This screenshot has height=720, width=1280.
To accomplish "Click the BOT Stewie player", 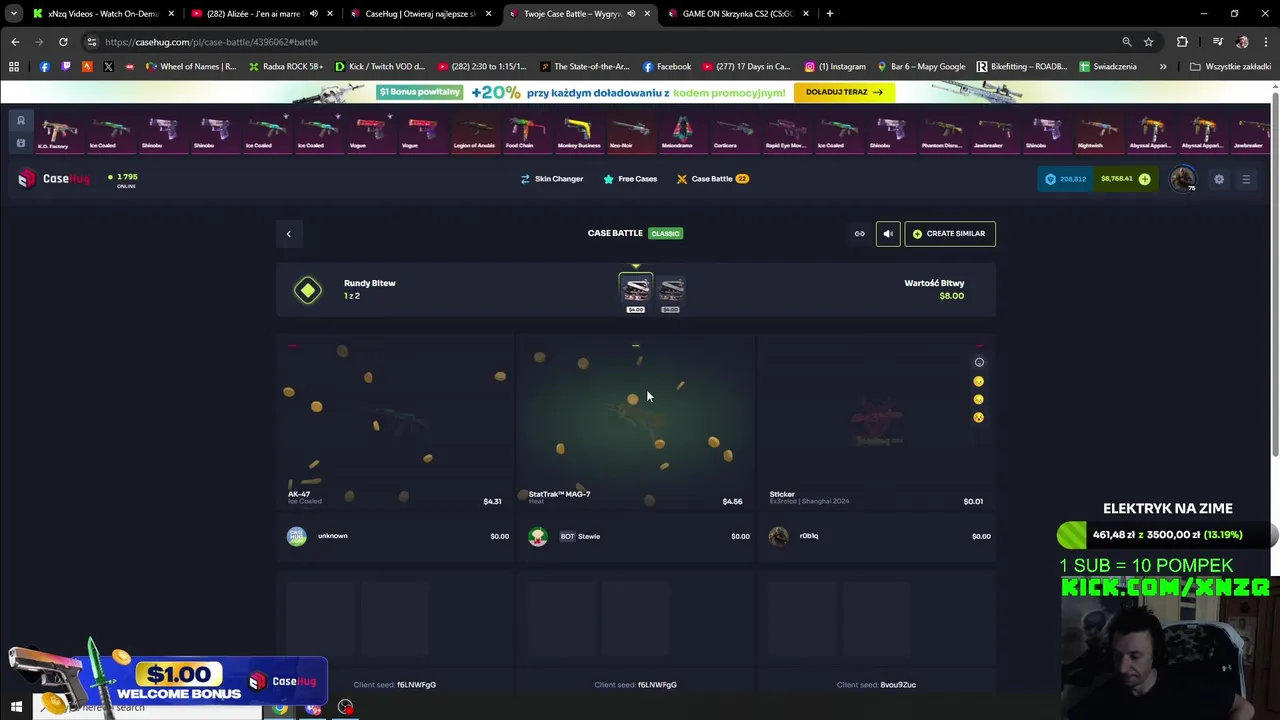I will (580, 536).
